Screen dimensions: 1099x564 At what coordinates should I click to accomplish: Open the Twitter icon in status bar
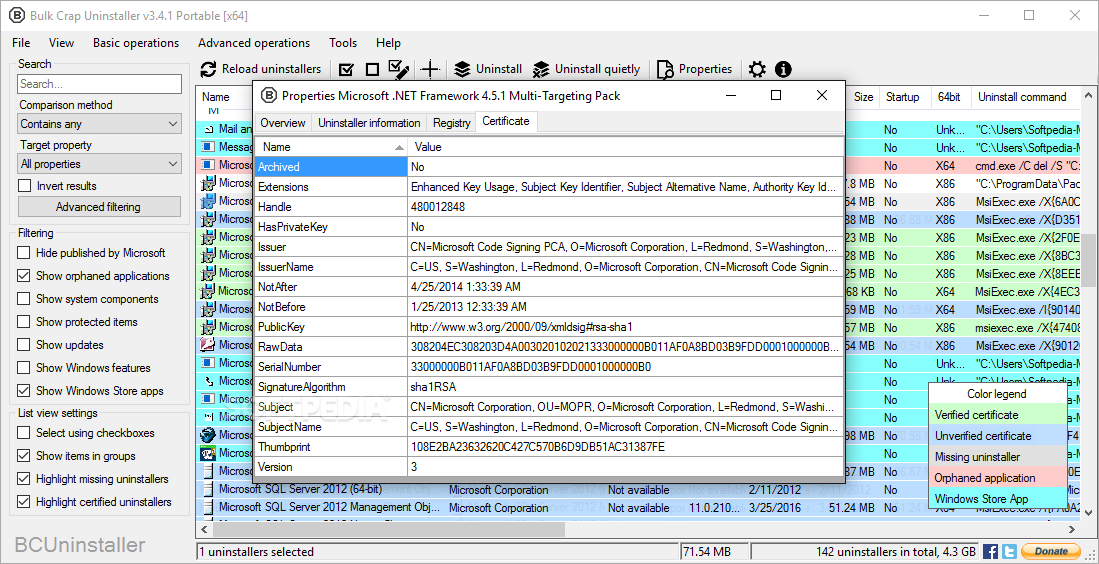click(x=1009, y=551)
